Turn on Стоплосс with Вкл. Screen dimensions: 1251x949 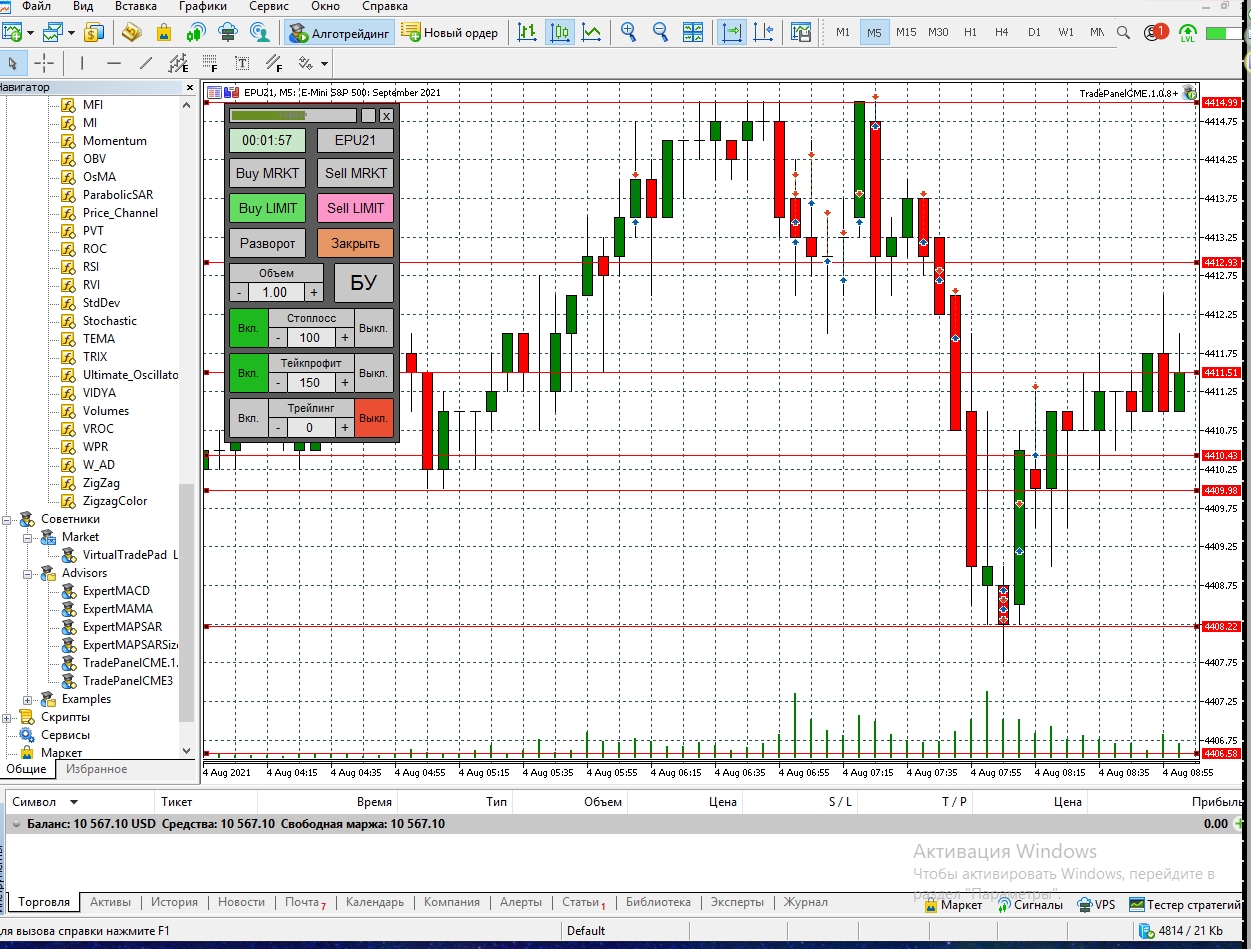click(248, 329)
